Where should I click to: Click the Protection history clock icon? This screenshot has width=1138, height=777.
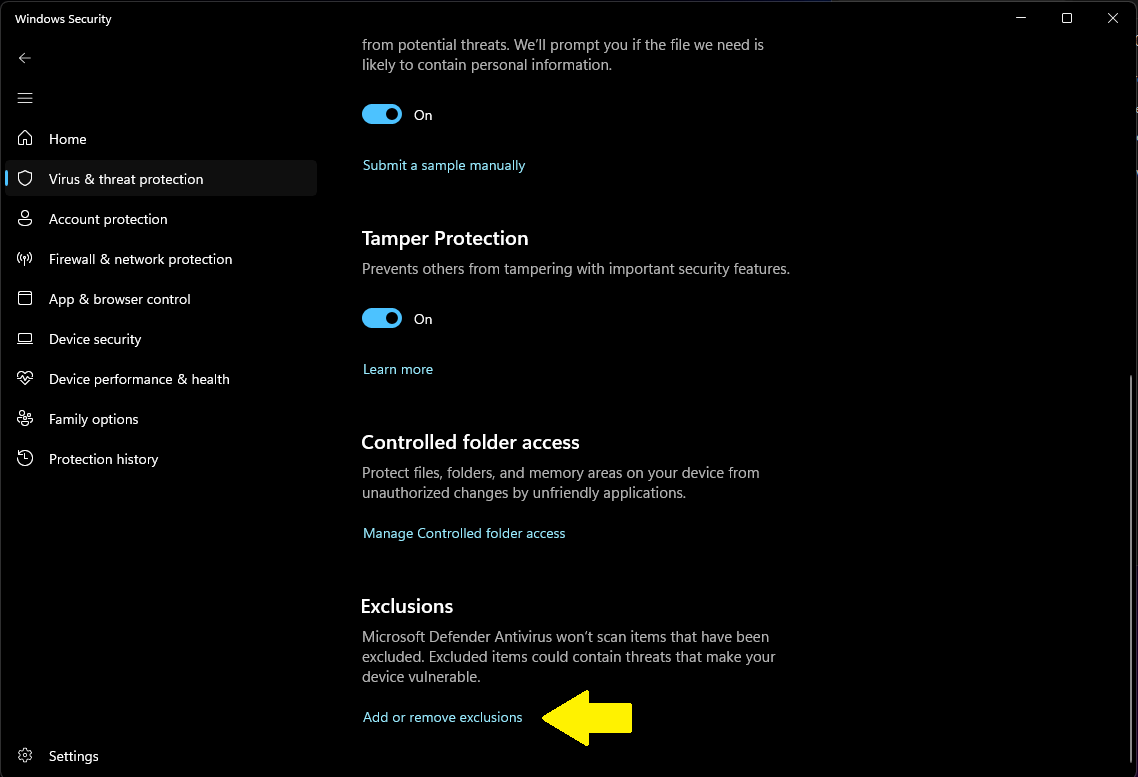[x=26, y=459]
